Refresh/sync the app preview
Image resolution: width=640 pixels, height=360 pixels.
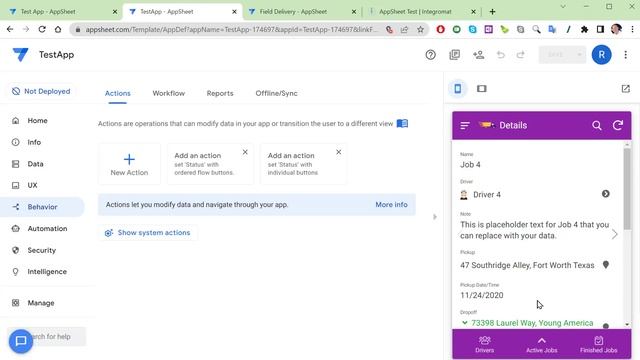point(618,125)
